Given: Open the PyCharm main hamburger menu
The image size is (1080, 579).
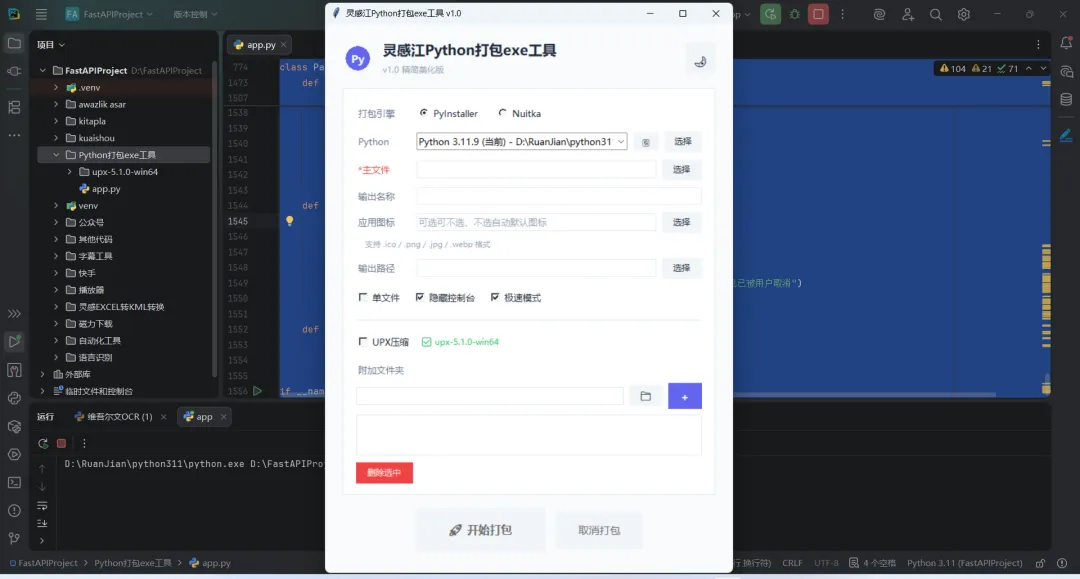Looking at the screenshot, I should 41,14.
